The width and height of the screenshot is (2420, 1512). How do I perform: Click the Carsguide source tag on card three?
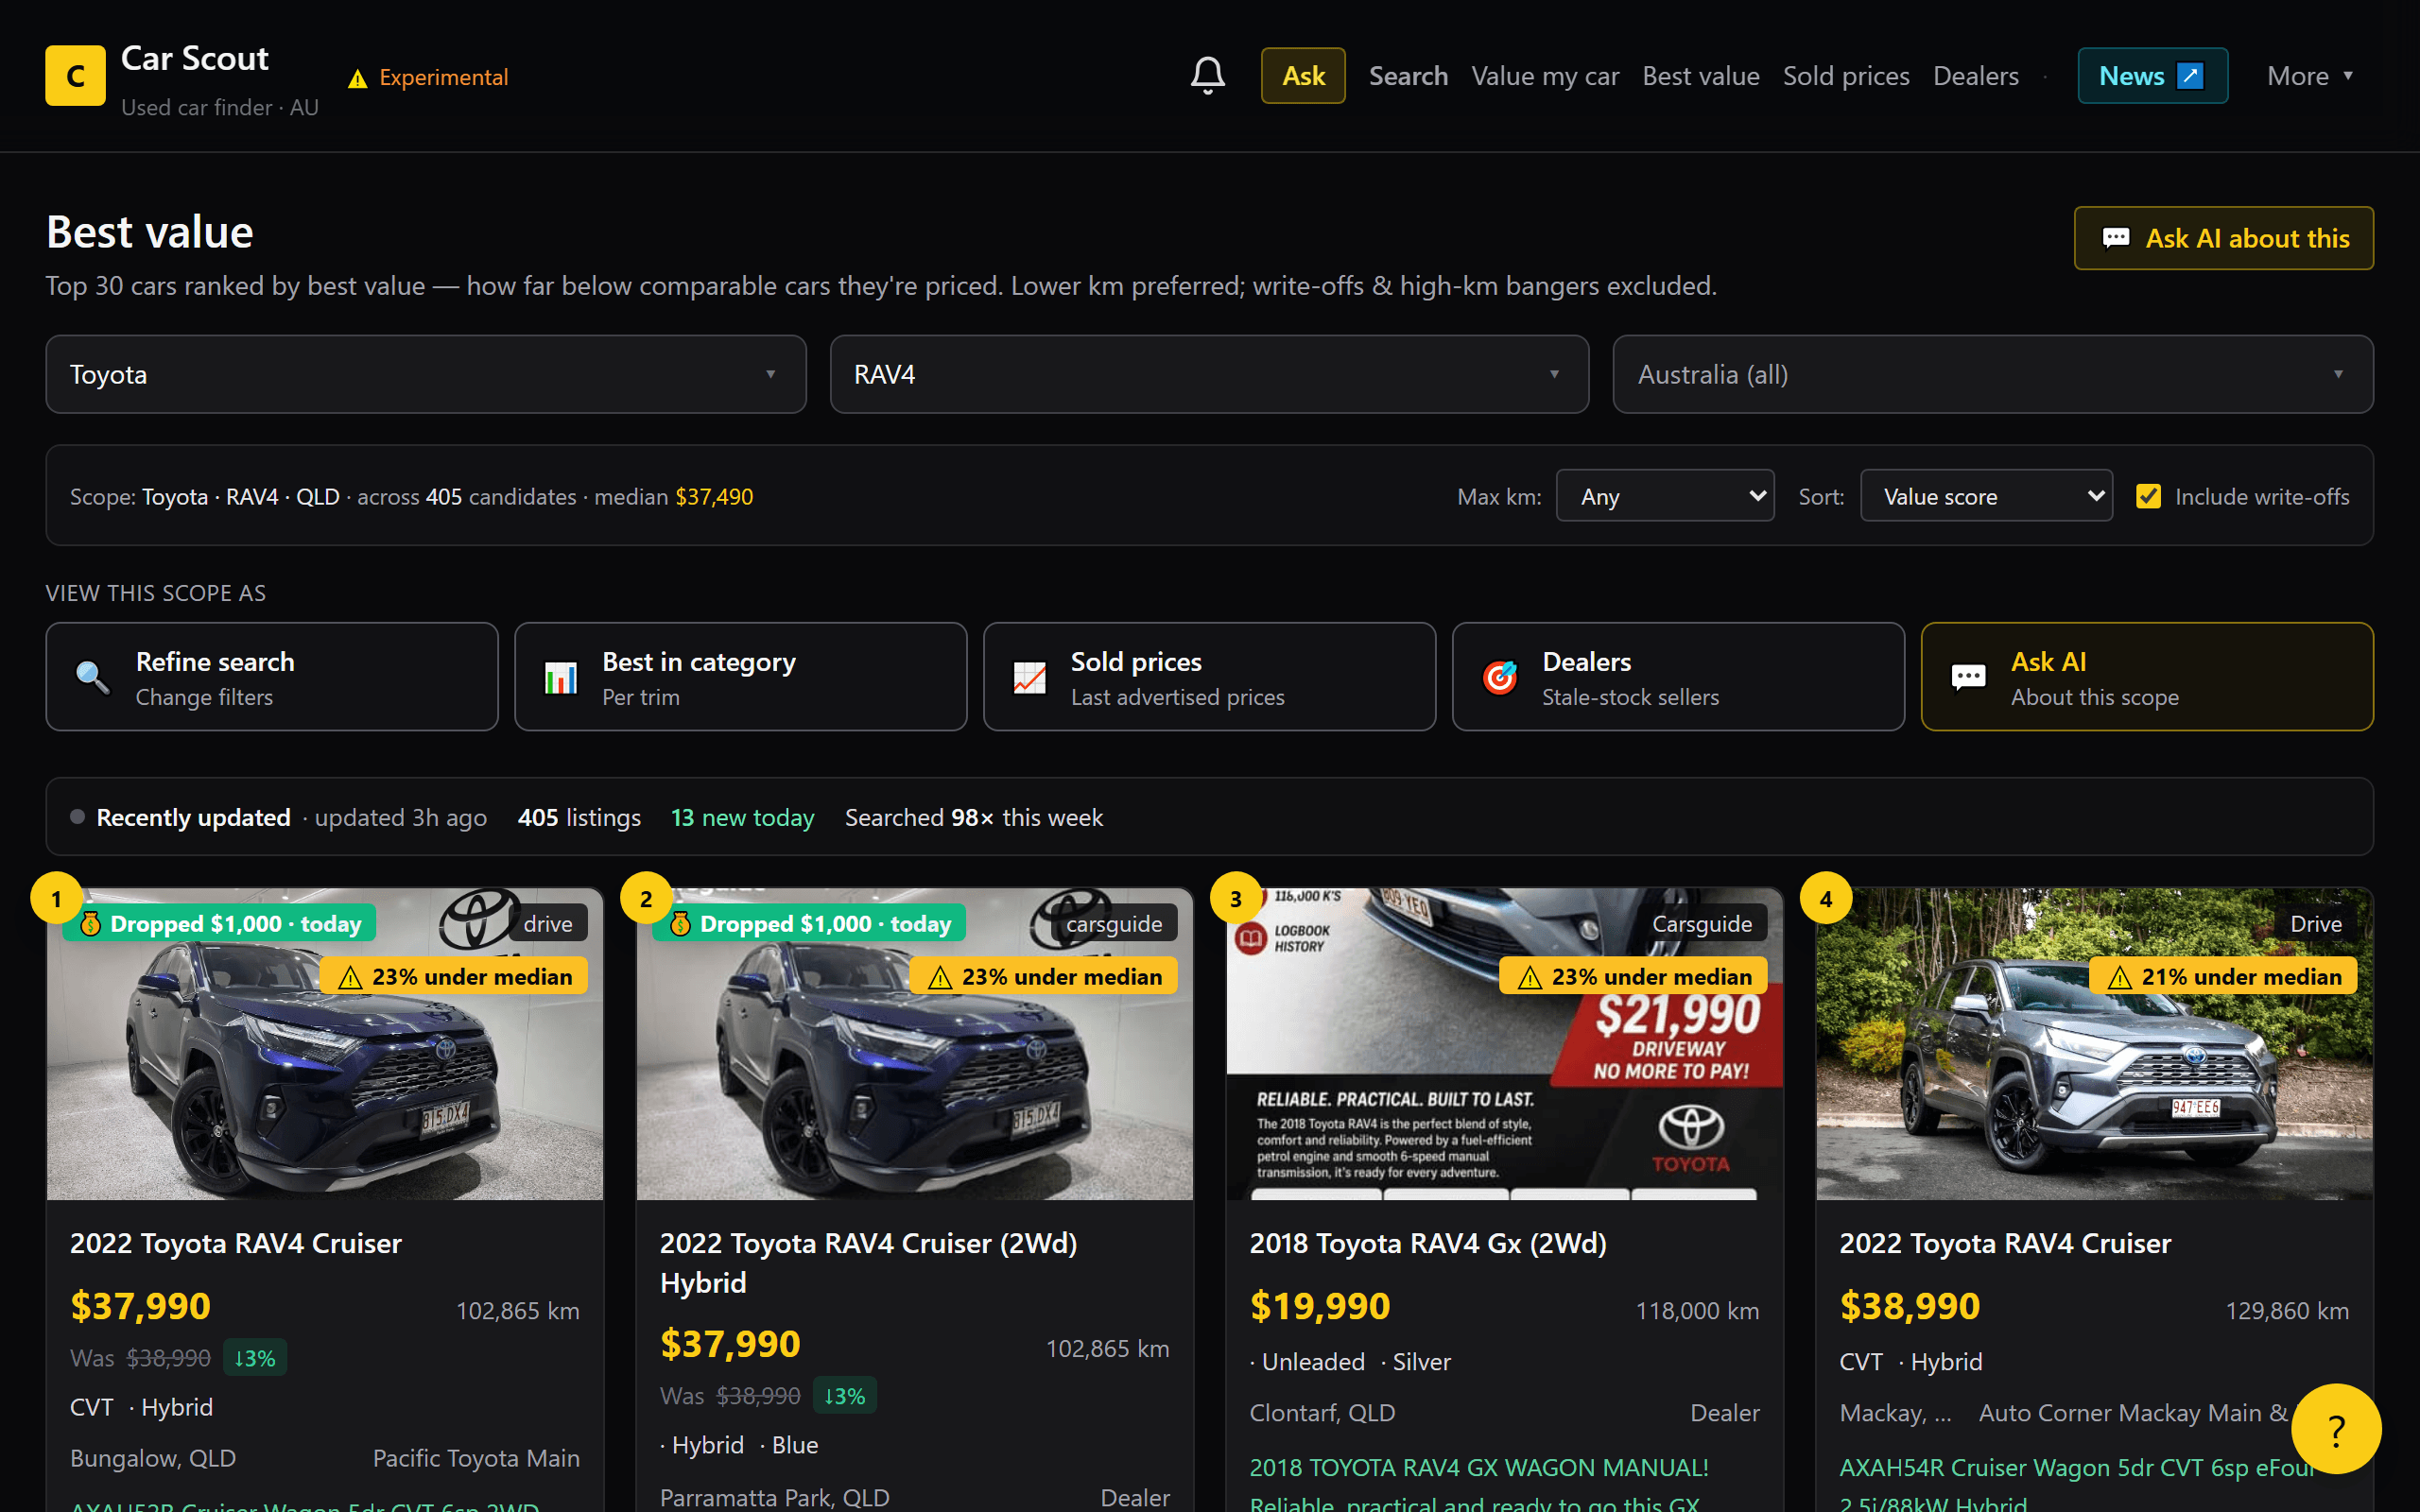coord(1702,924)
